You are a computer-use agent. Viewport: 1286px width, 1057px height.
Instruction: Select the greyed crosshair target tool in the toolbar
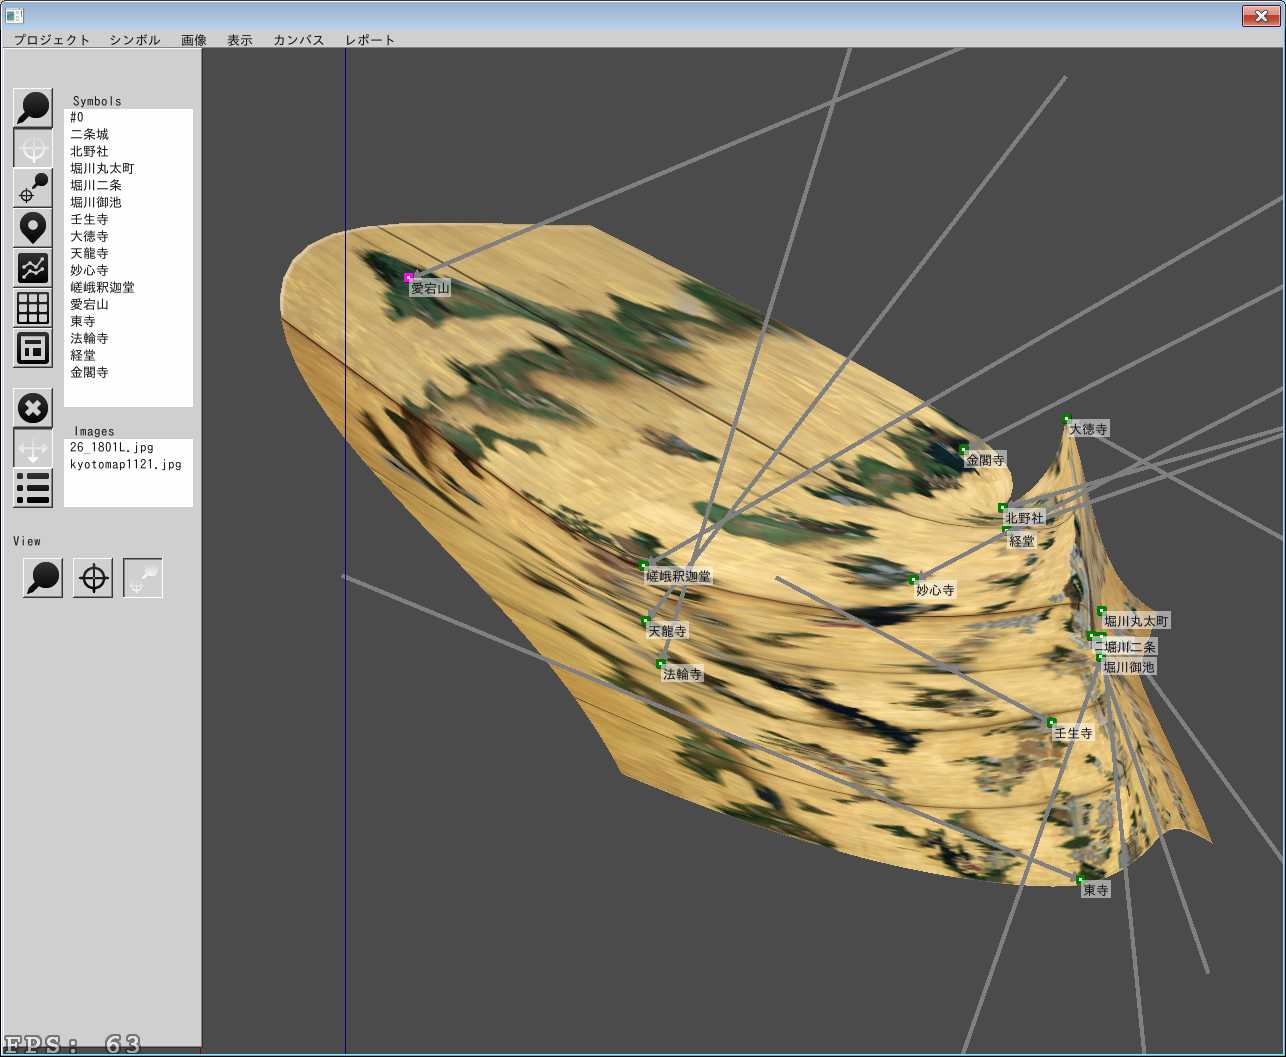coord(33,148)
